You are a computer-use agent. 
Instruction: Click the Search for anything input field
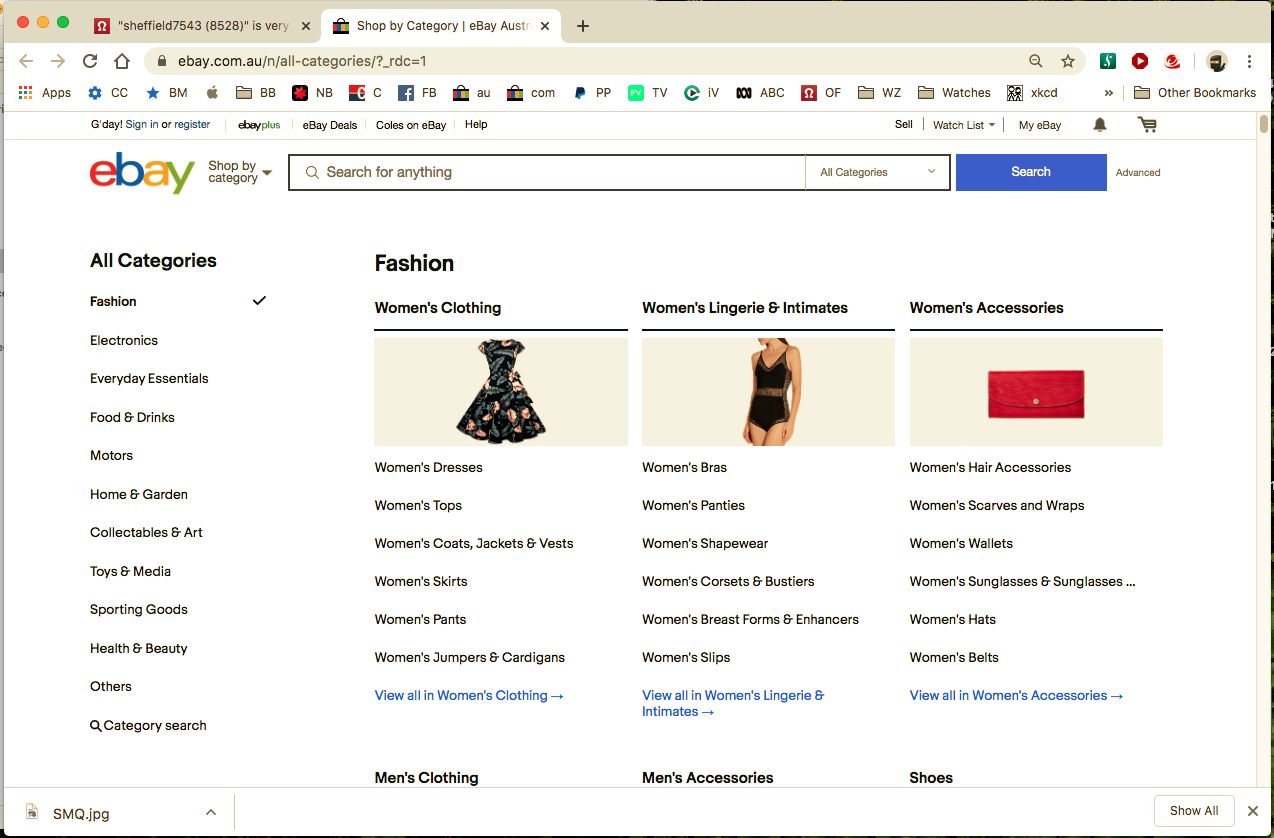pyautogui.click(x=547, y=172)
